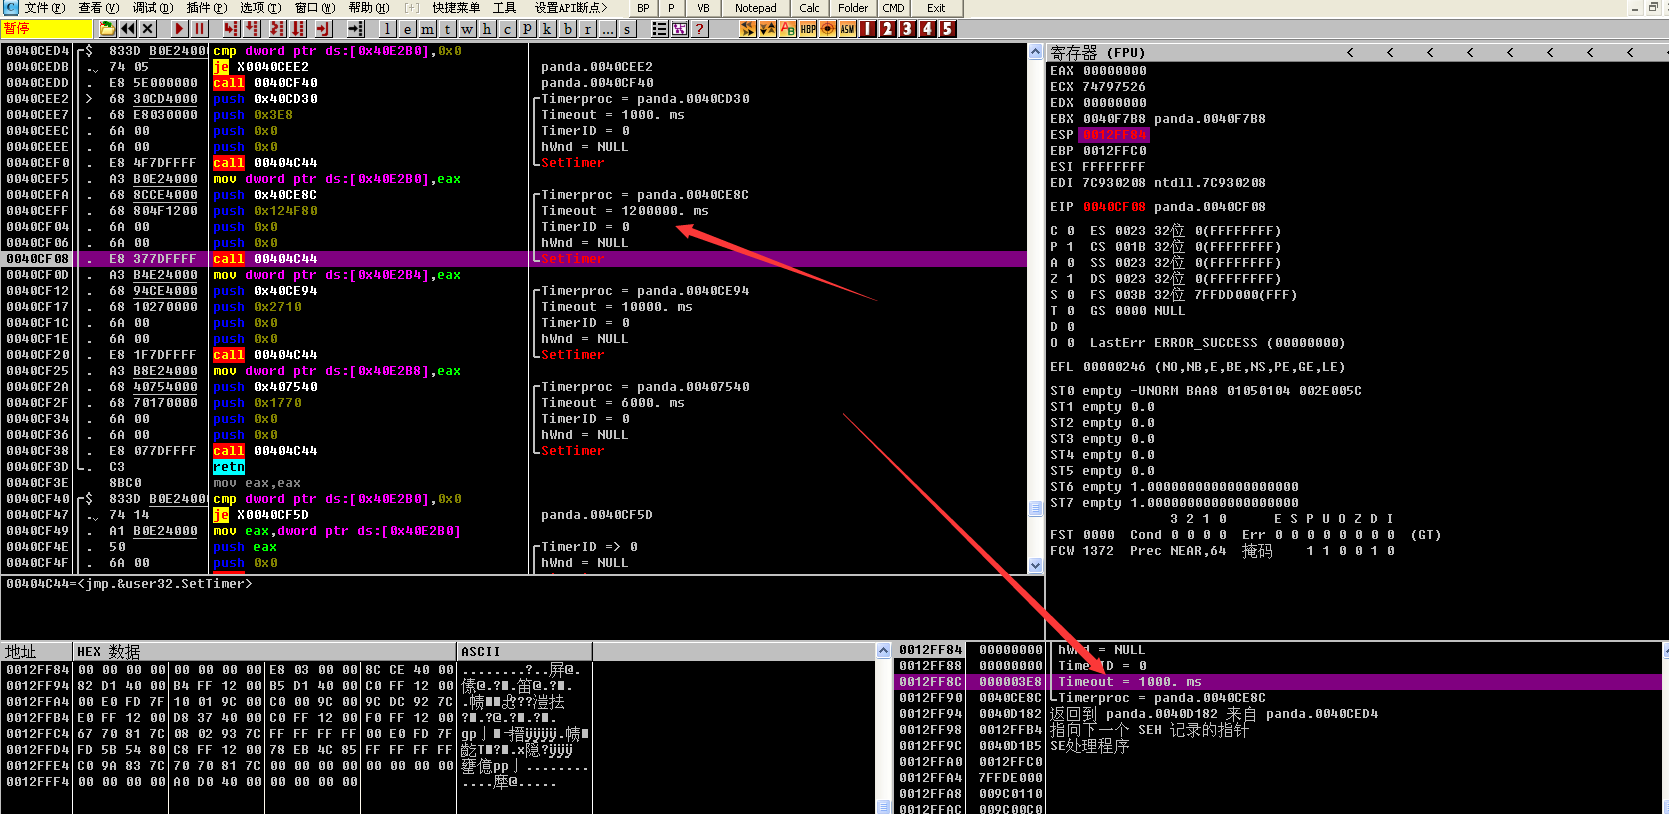Click the Folder button in the top bar
1669x814 pixels.
[x=853, y=8]
